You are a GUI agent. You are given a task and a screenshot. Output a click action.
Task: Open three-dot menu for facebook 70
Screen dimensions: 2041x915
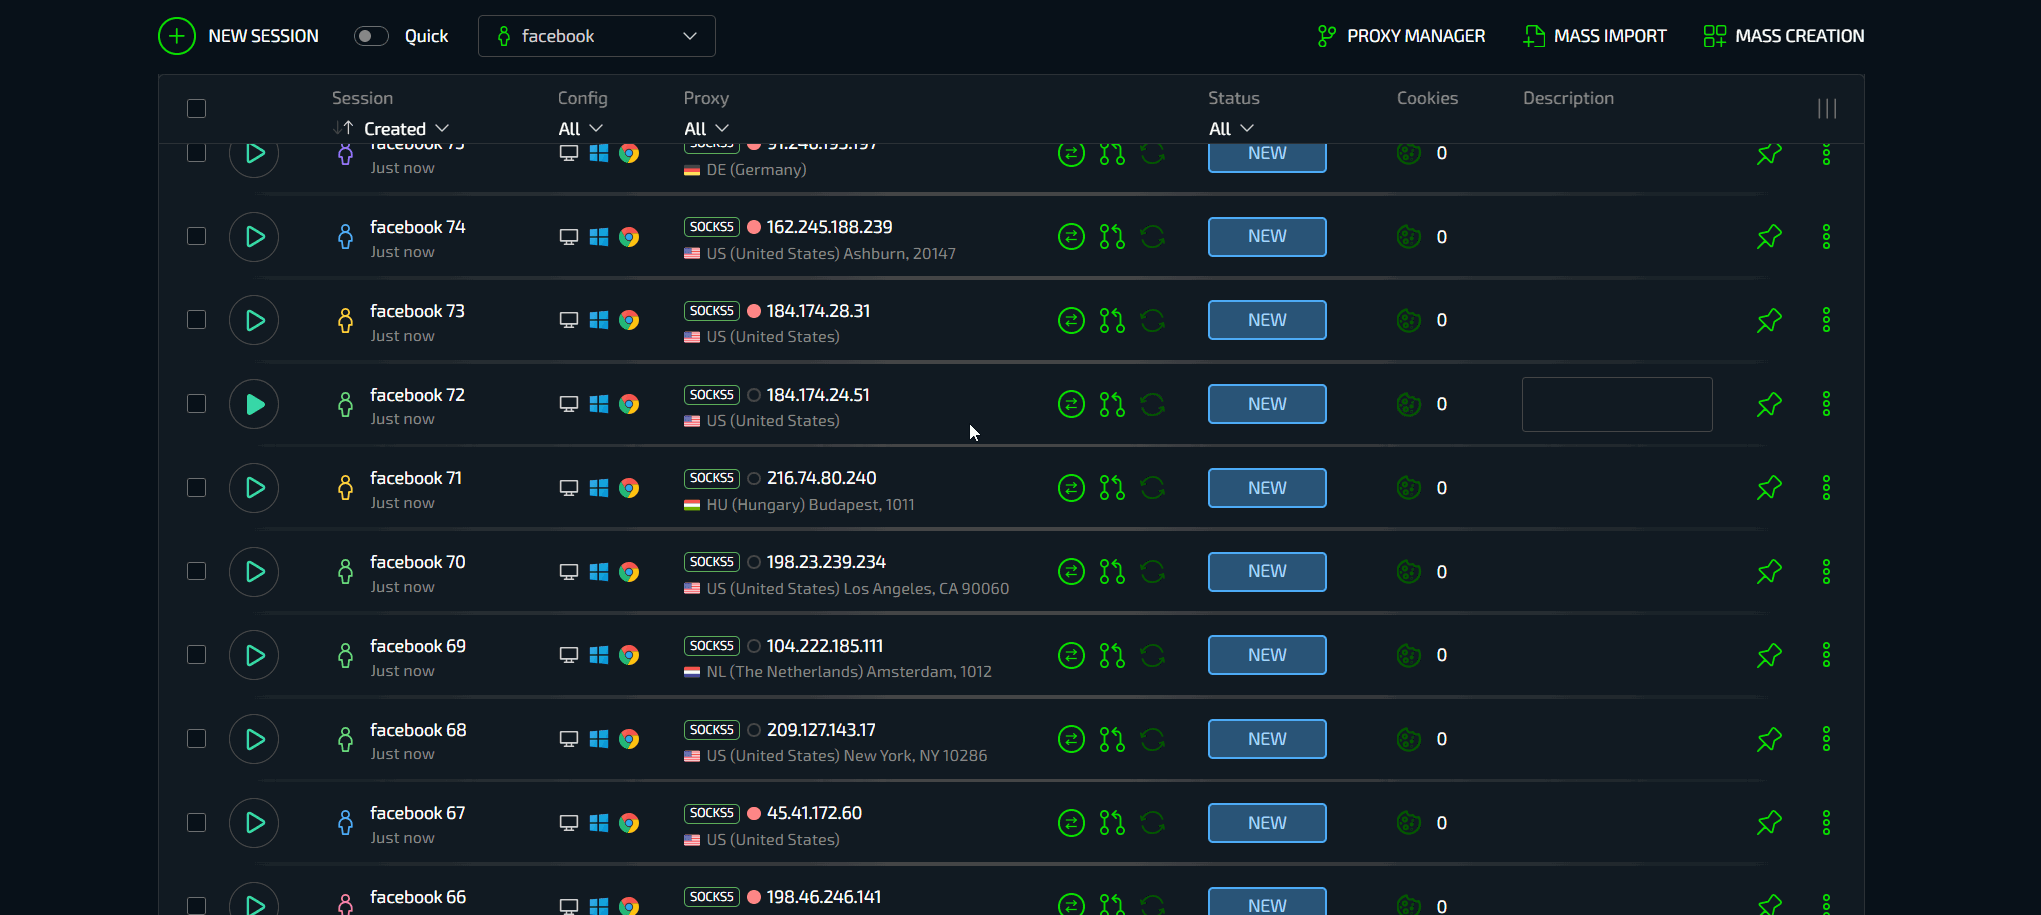click(1826, 572)
